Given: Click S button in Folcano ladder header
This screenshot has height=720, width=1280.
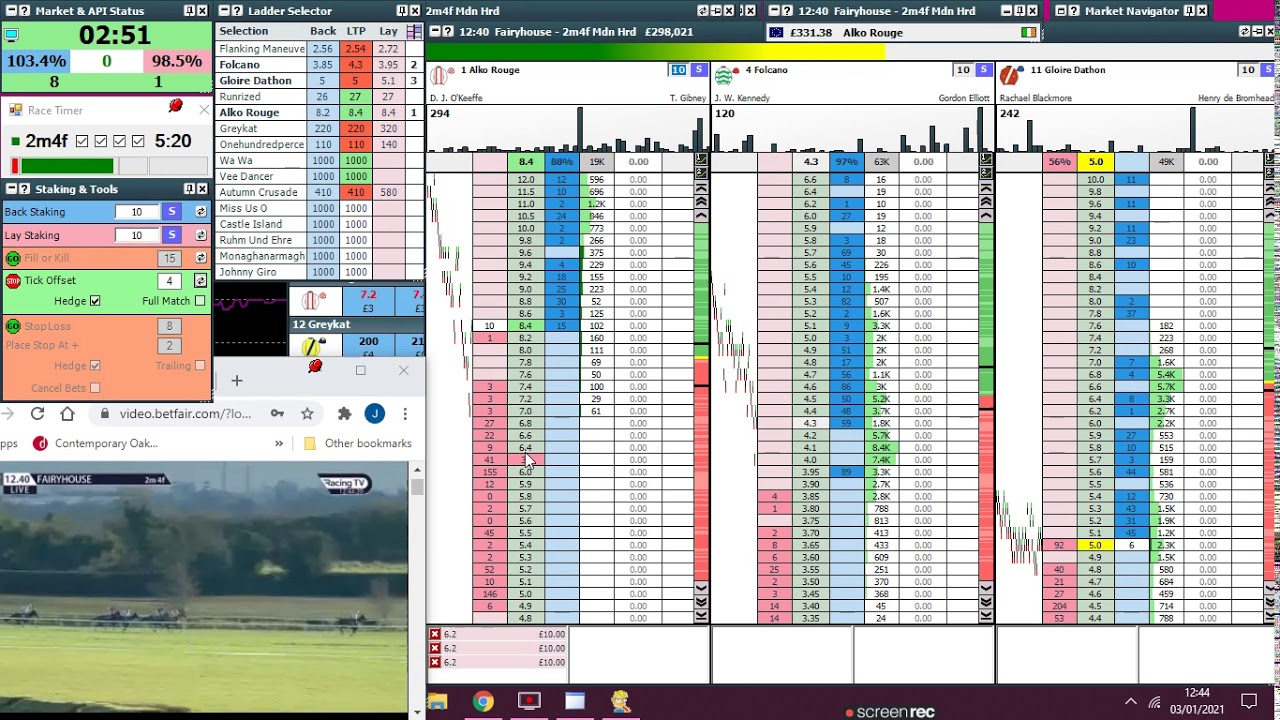Looking at the screenshot, I should coord(984,70).
